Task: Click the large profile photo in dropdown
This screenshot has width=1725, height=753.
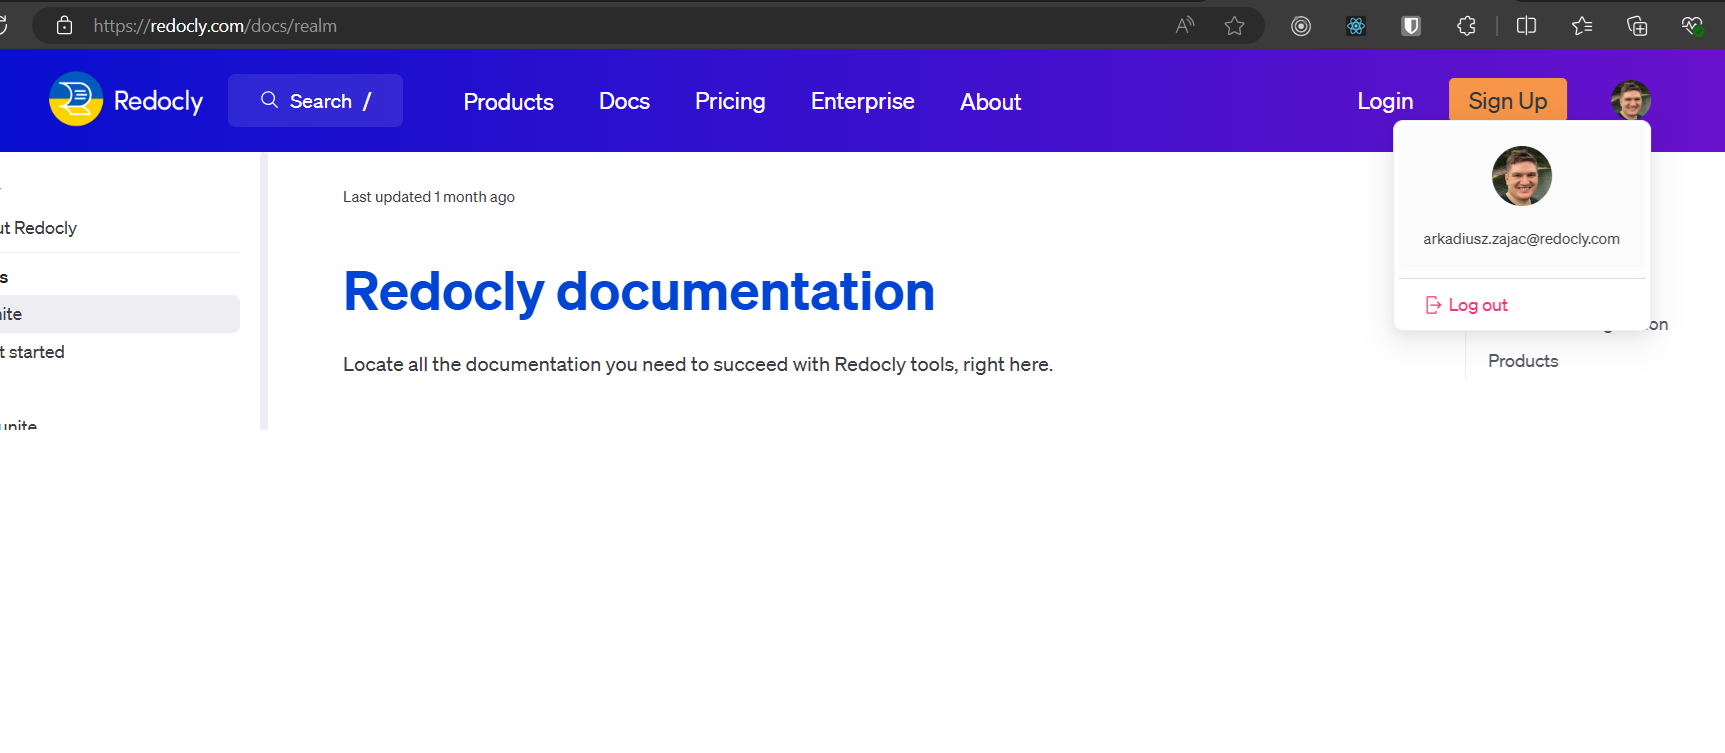Action: tap(1521, 176)
